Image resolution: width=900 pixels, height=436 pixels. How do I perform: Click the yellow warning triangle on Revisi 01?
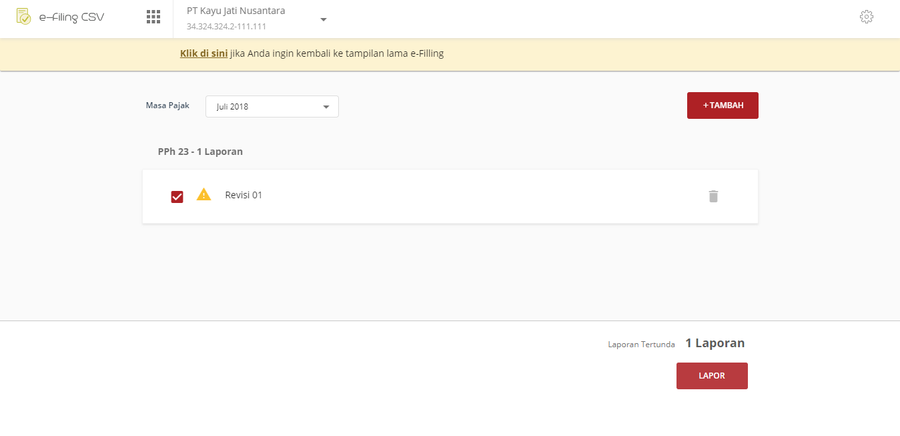click(204, 194)
